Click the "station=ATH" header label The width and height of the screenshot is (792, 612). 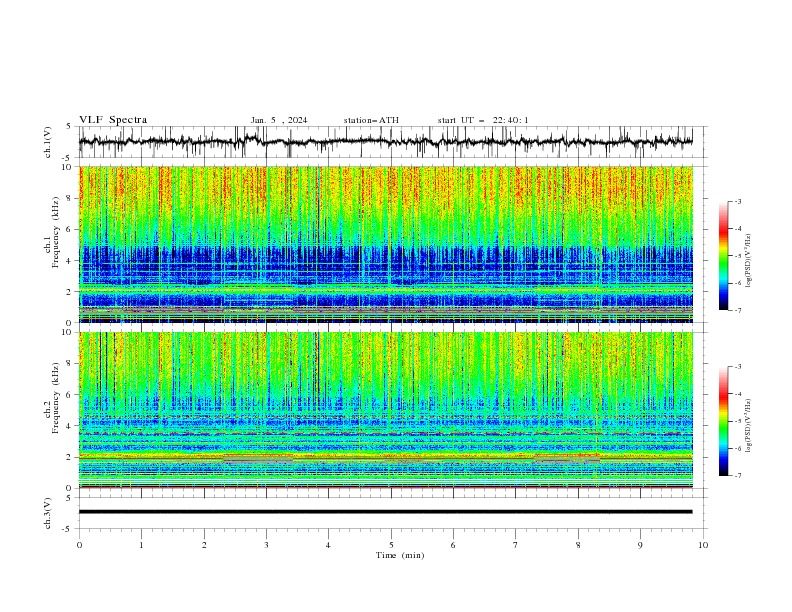371,120
